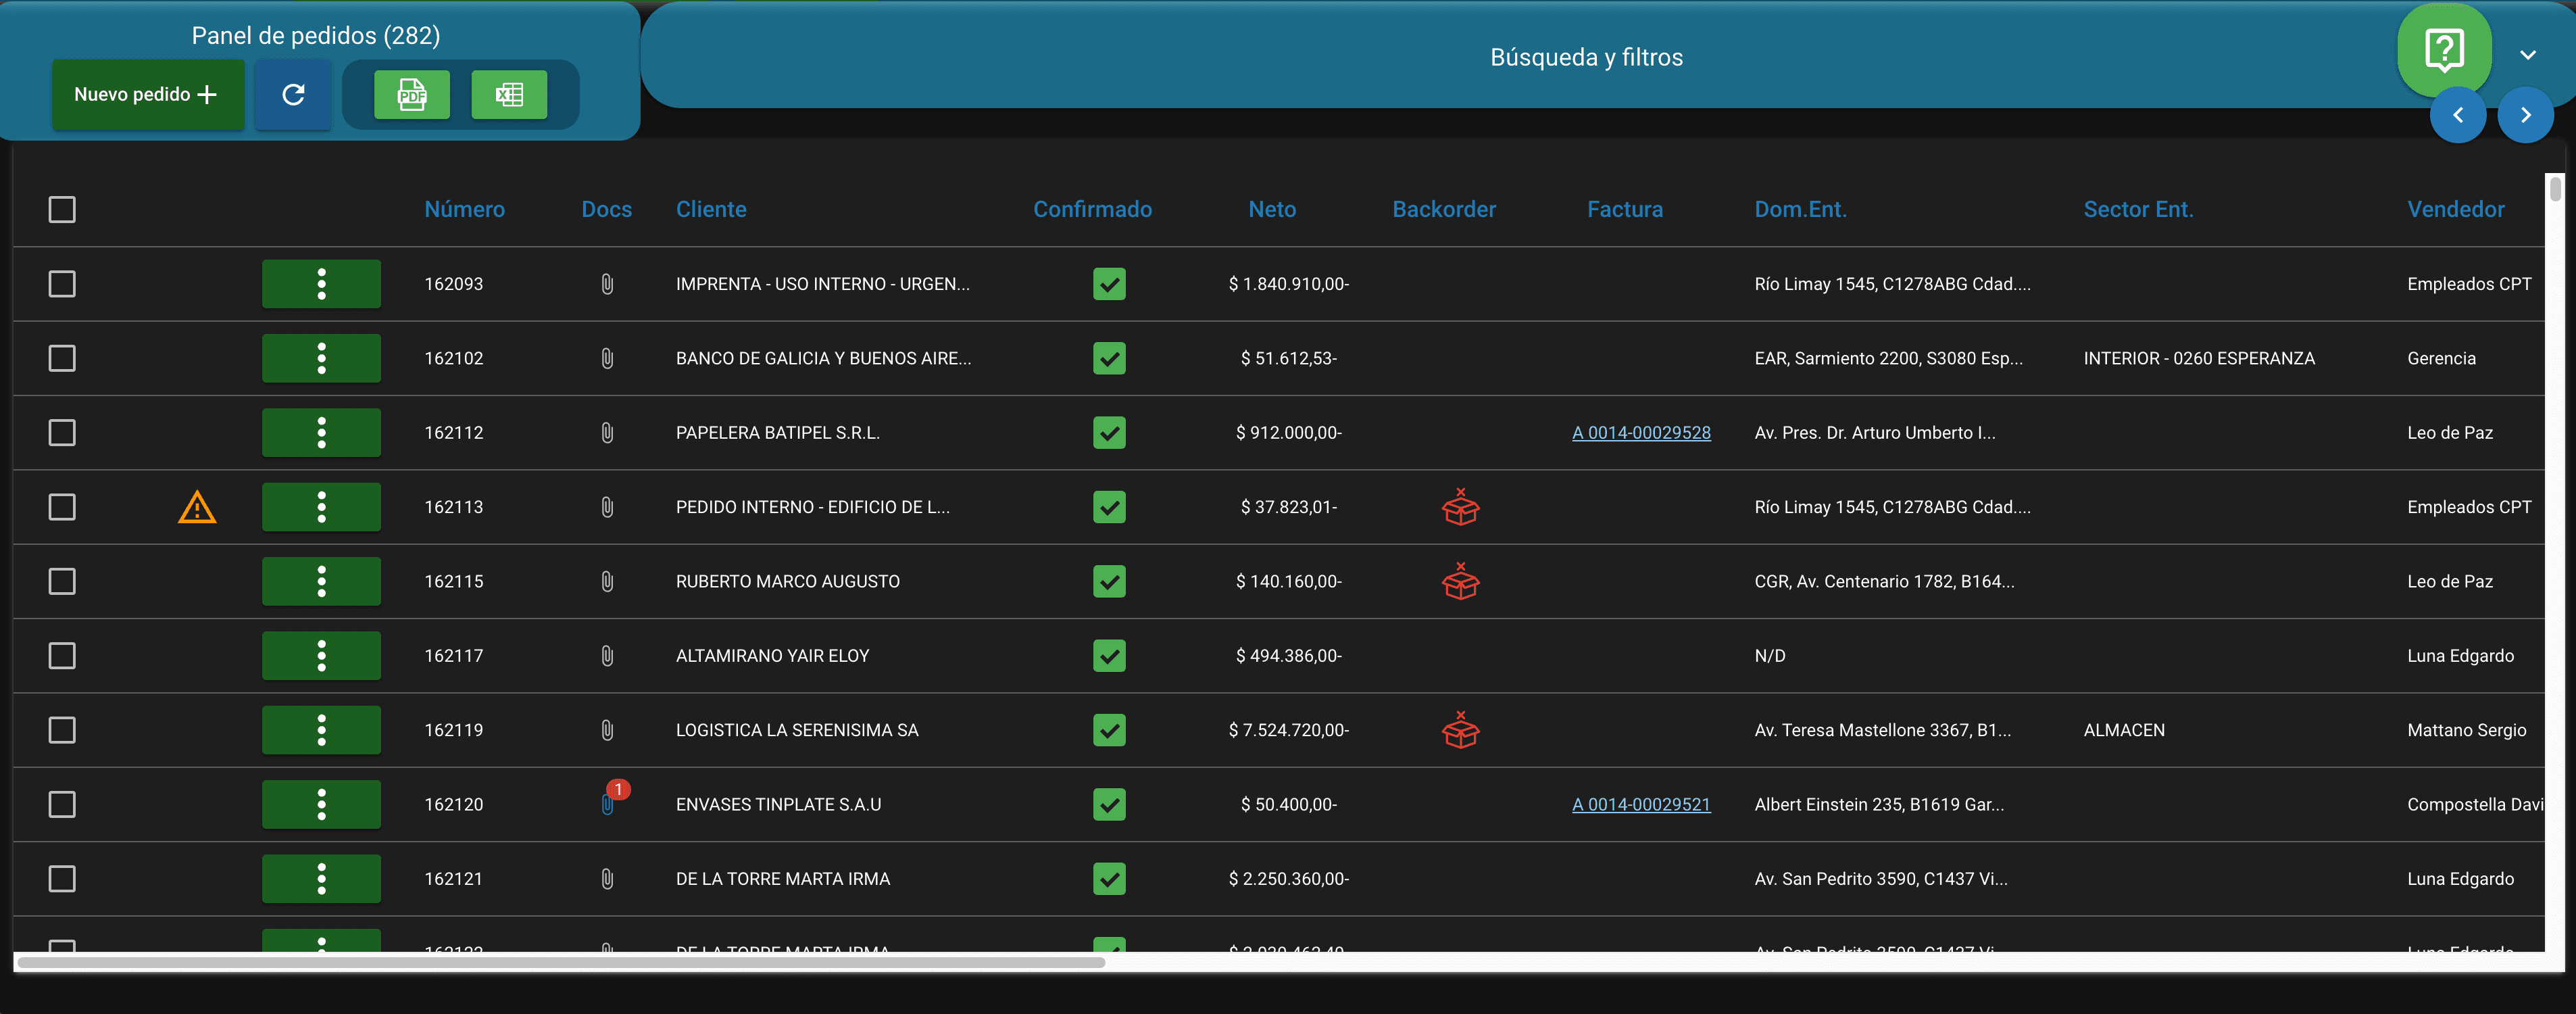This screenshot has width=2576, height=1014.
Task: Sort by the Número column header
Action: pos(464,210)
